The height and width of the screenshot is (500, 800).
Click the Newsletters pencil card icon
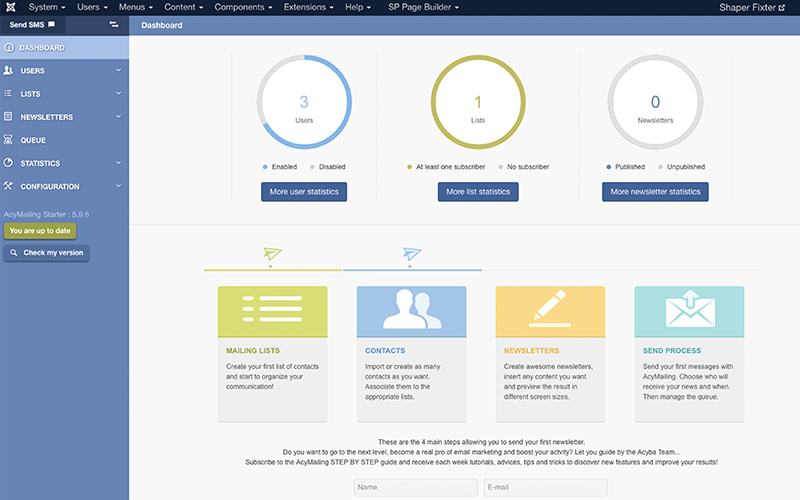coord(550,311)
